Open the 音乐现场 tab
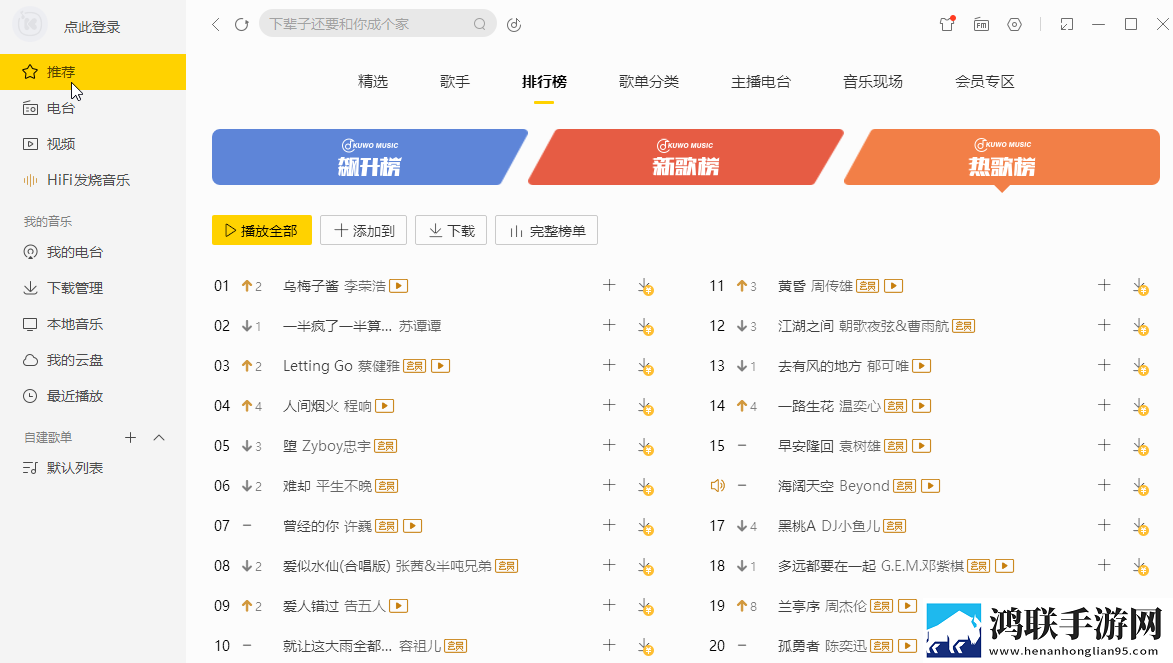The image size is (1173, 663). coord(872,82)
